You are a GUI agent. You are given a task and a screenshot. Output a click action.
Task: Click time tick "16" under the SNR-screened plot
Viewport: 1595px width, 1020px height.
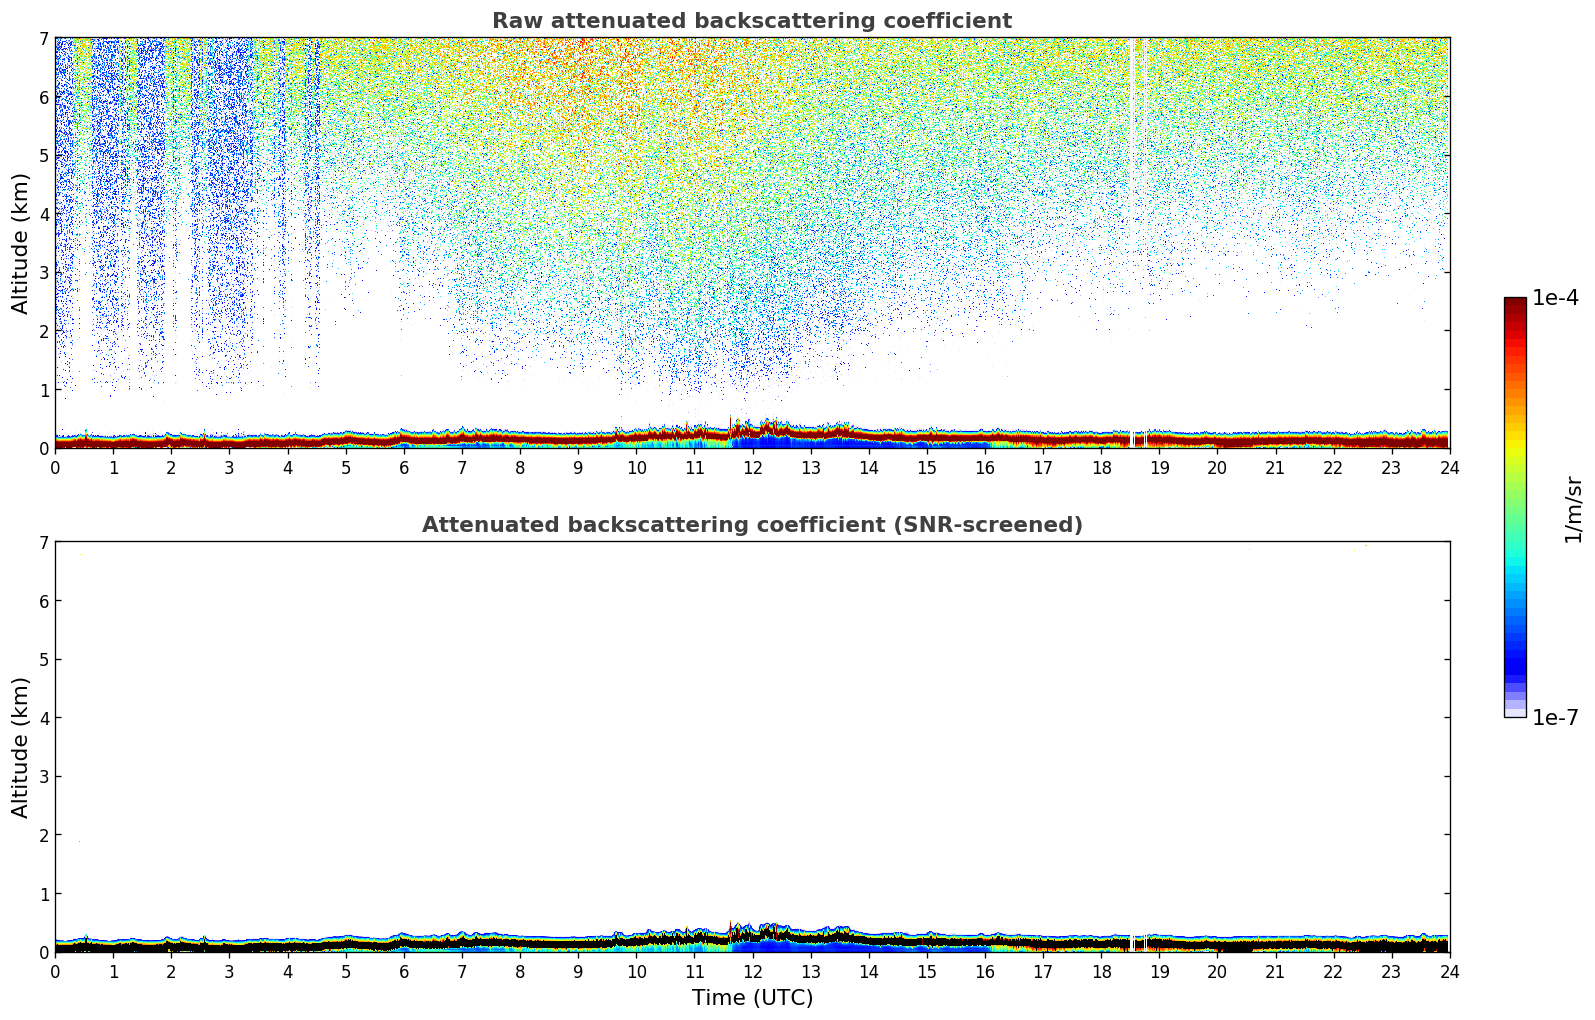point(985,971)
